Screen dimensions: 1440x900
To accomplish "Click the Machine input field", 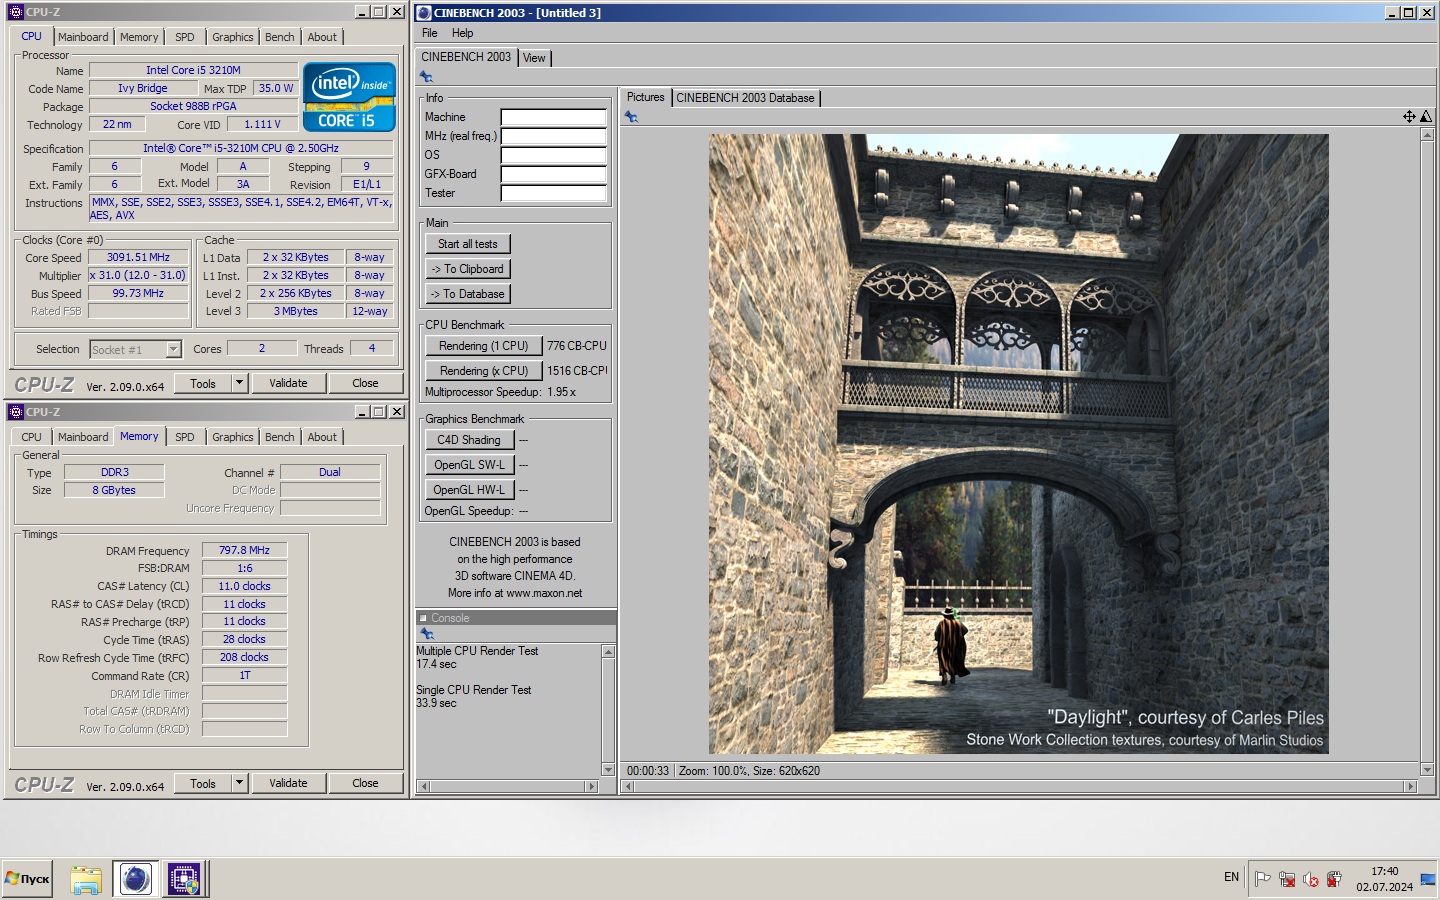I will (x=553, y=117).
